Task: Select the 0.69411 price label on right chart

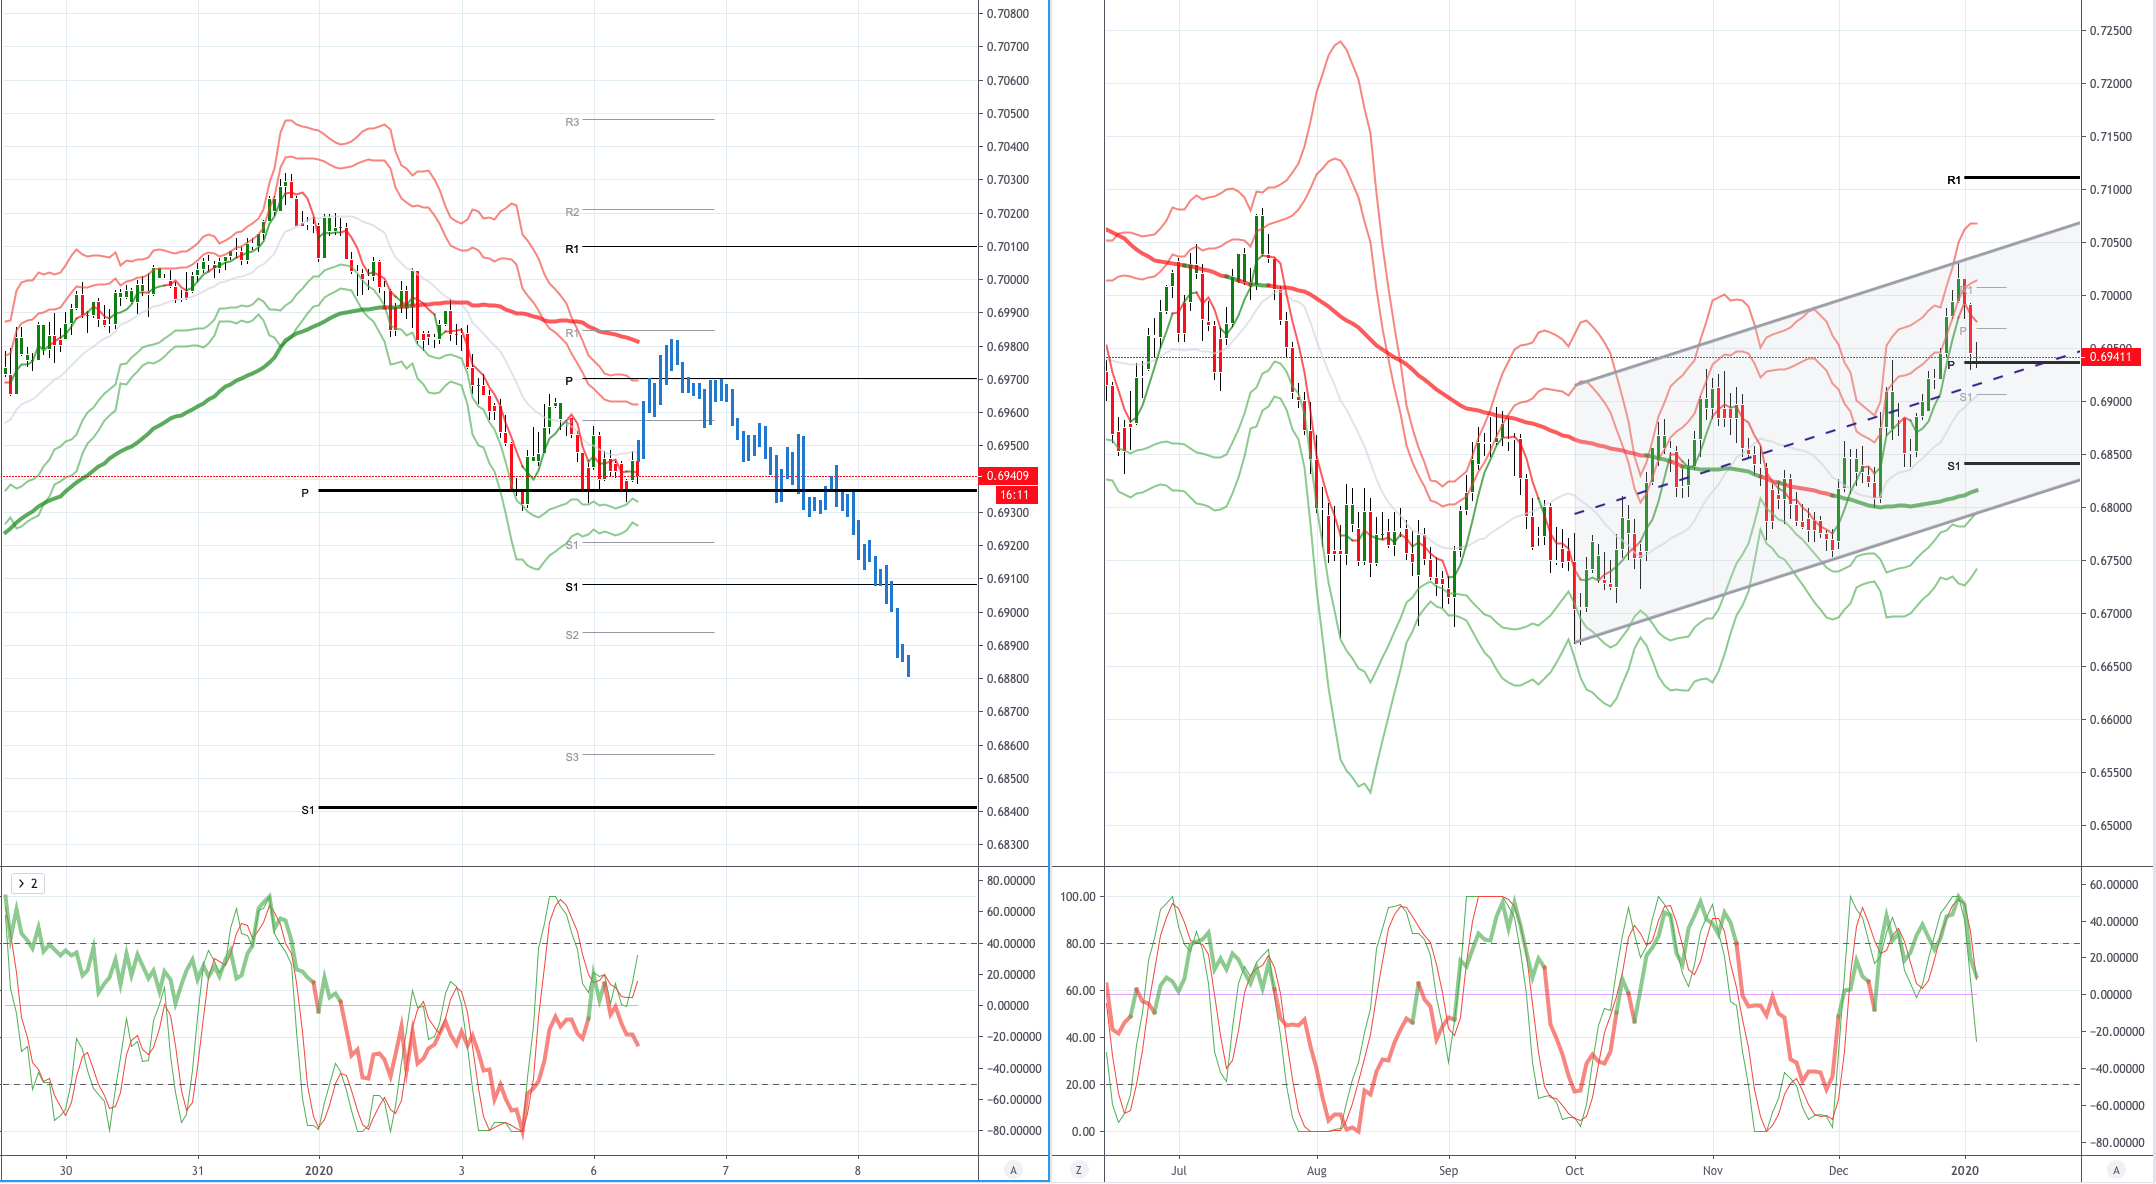Action: 2110,357
